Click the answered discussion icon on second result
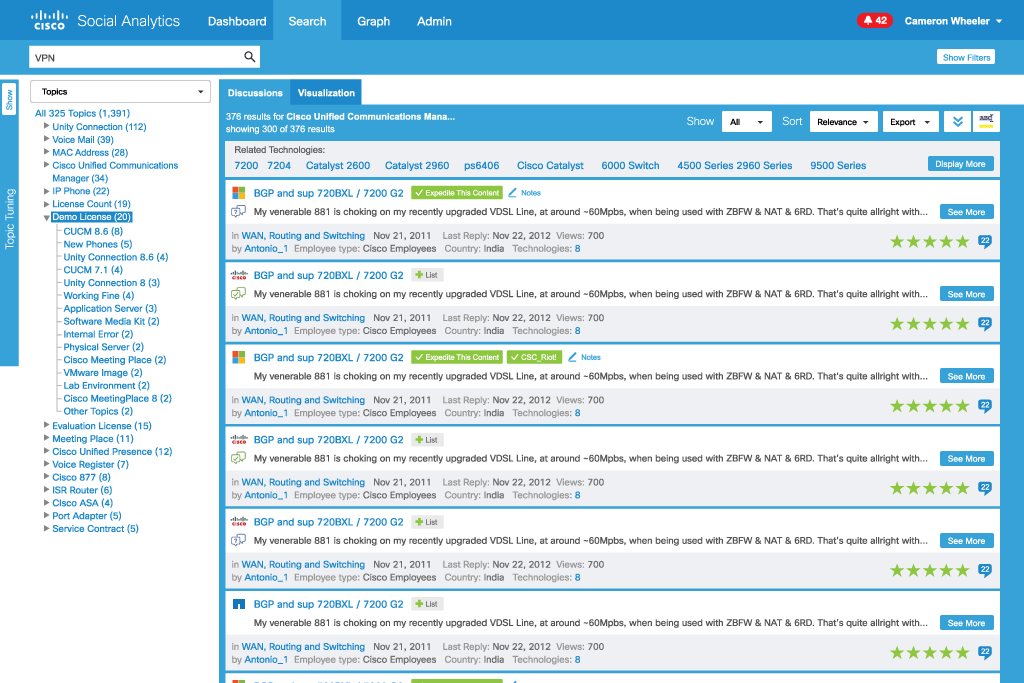 pyautogui.click(x=238, y=294)
